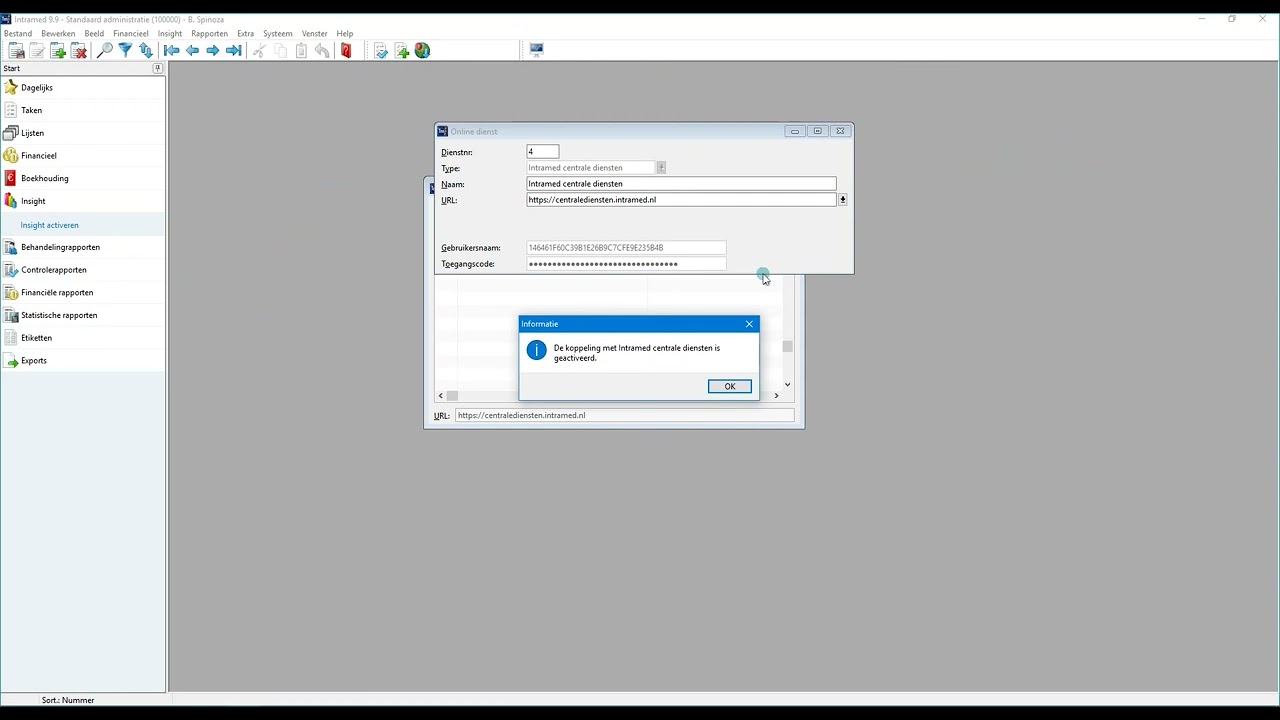1280x720 pixels.
Task: Click the document with green plus icon
Action: pyautogui.click(x=402, y=51)
